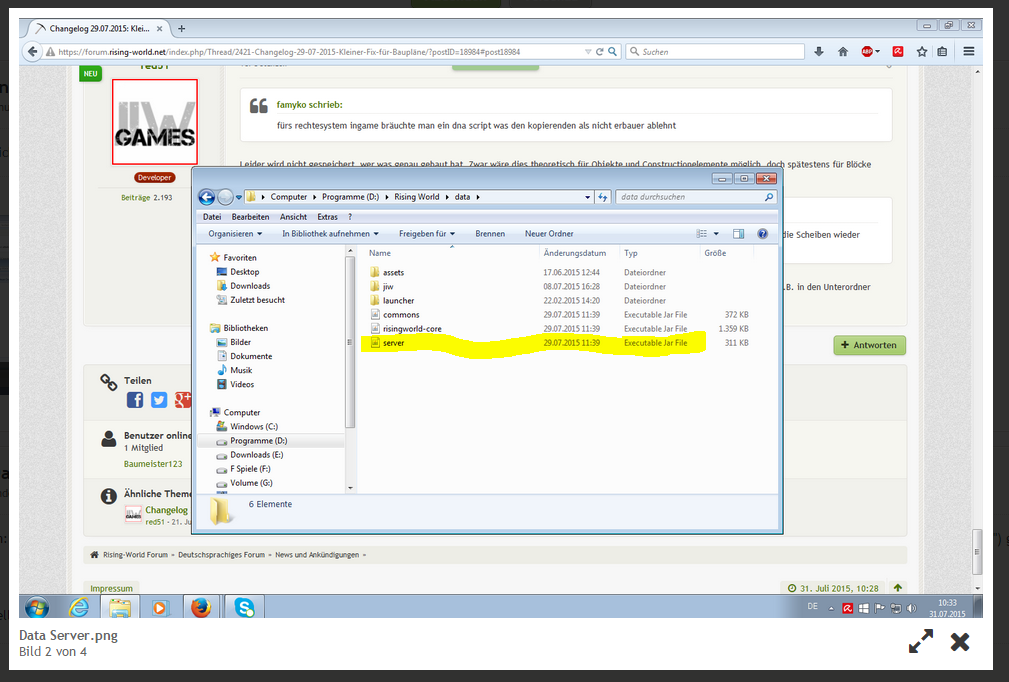Open the Organisieren dropdown

(235, 234)
